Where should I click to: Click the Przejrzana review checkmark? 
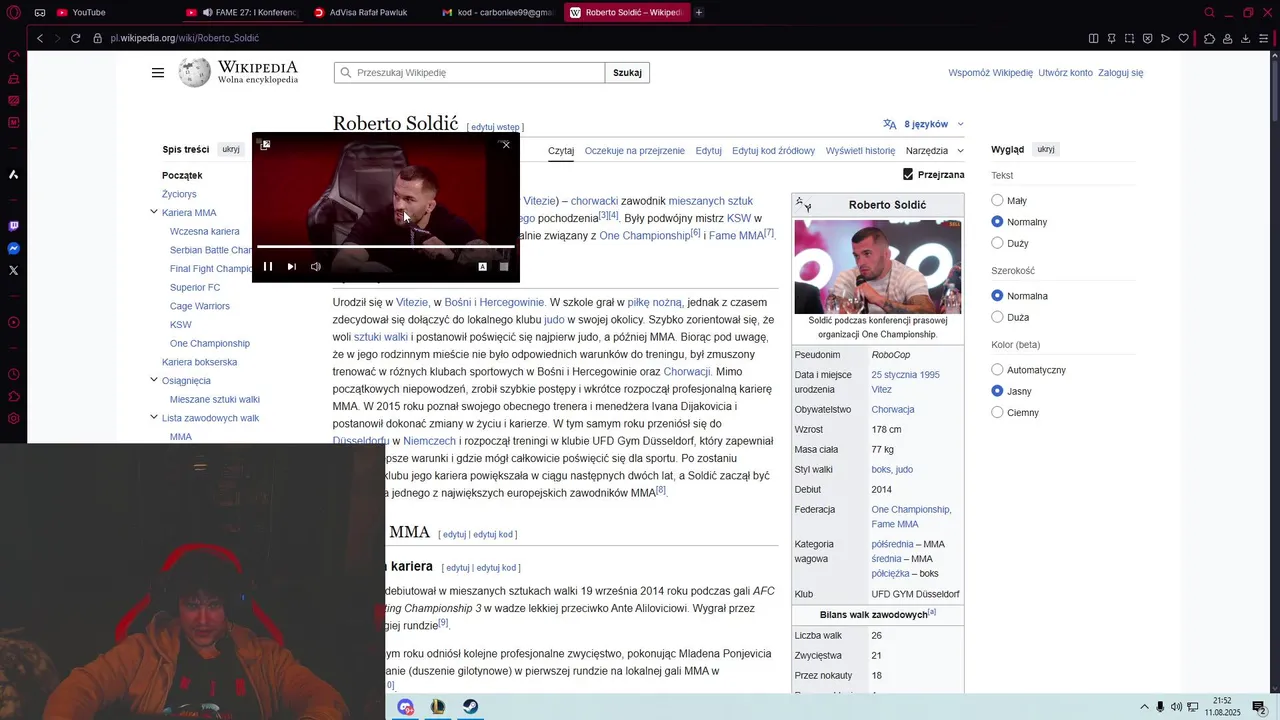[908, 174]
